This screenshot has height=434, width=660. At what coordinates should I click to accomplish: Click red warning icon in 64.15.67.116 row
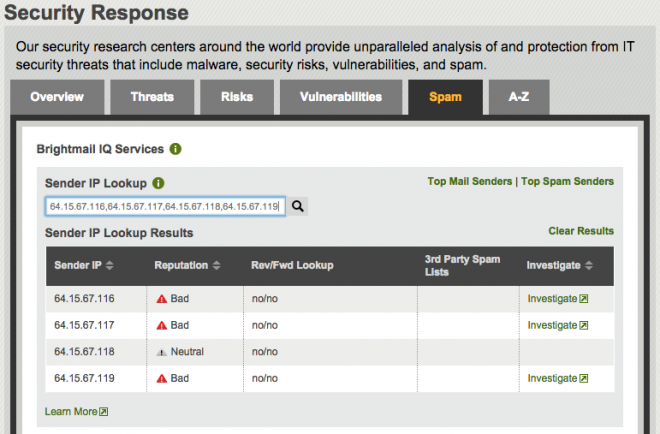(x=162, y=299)
